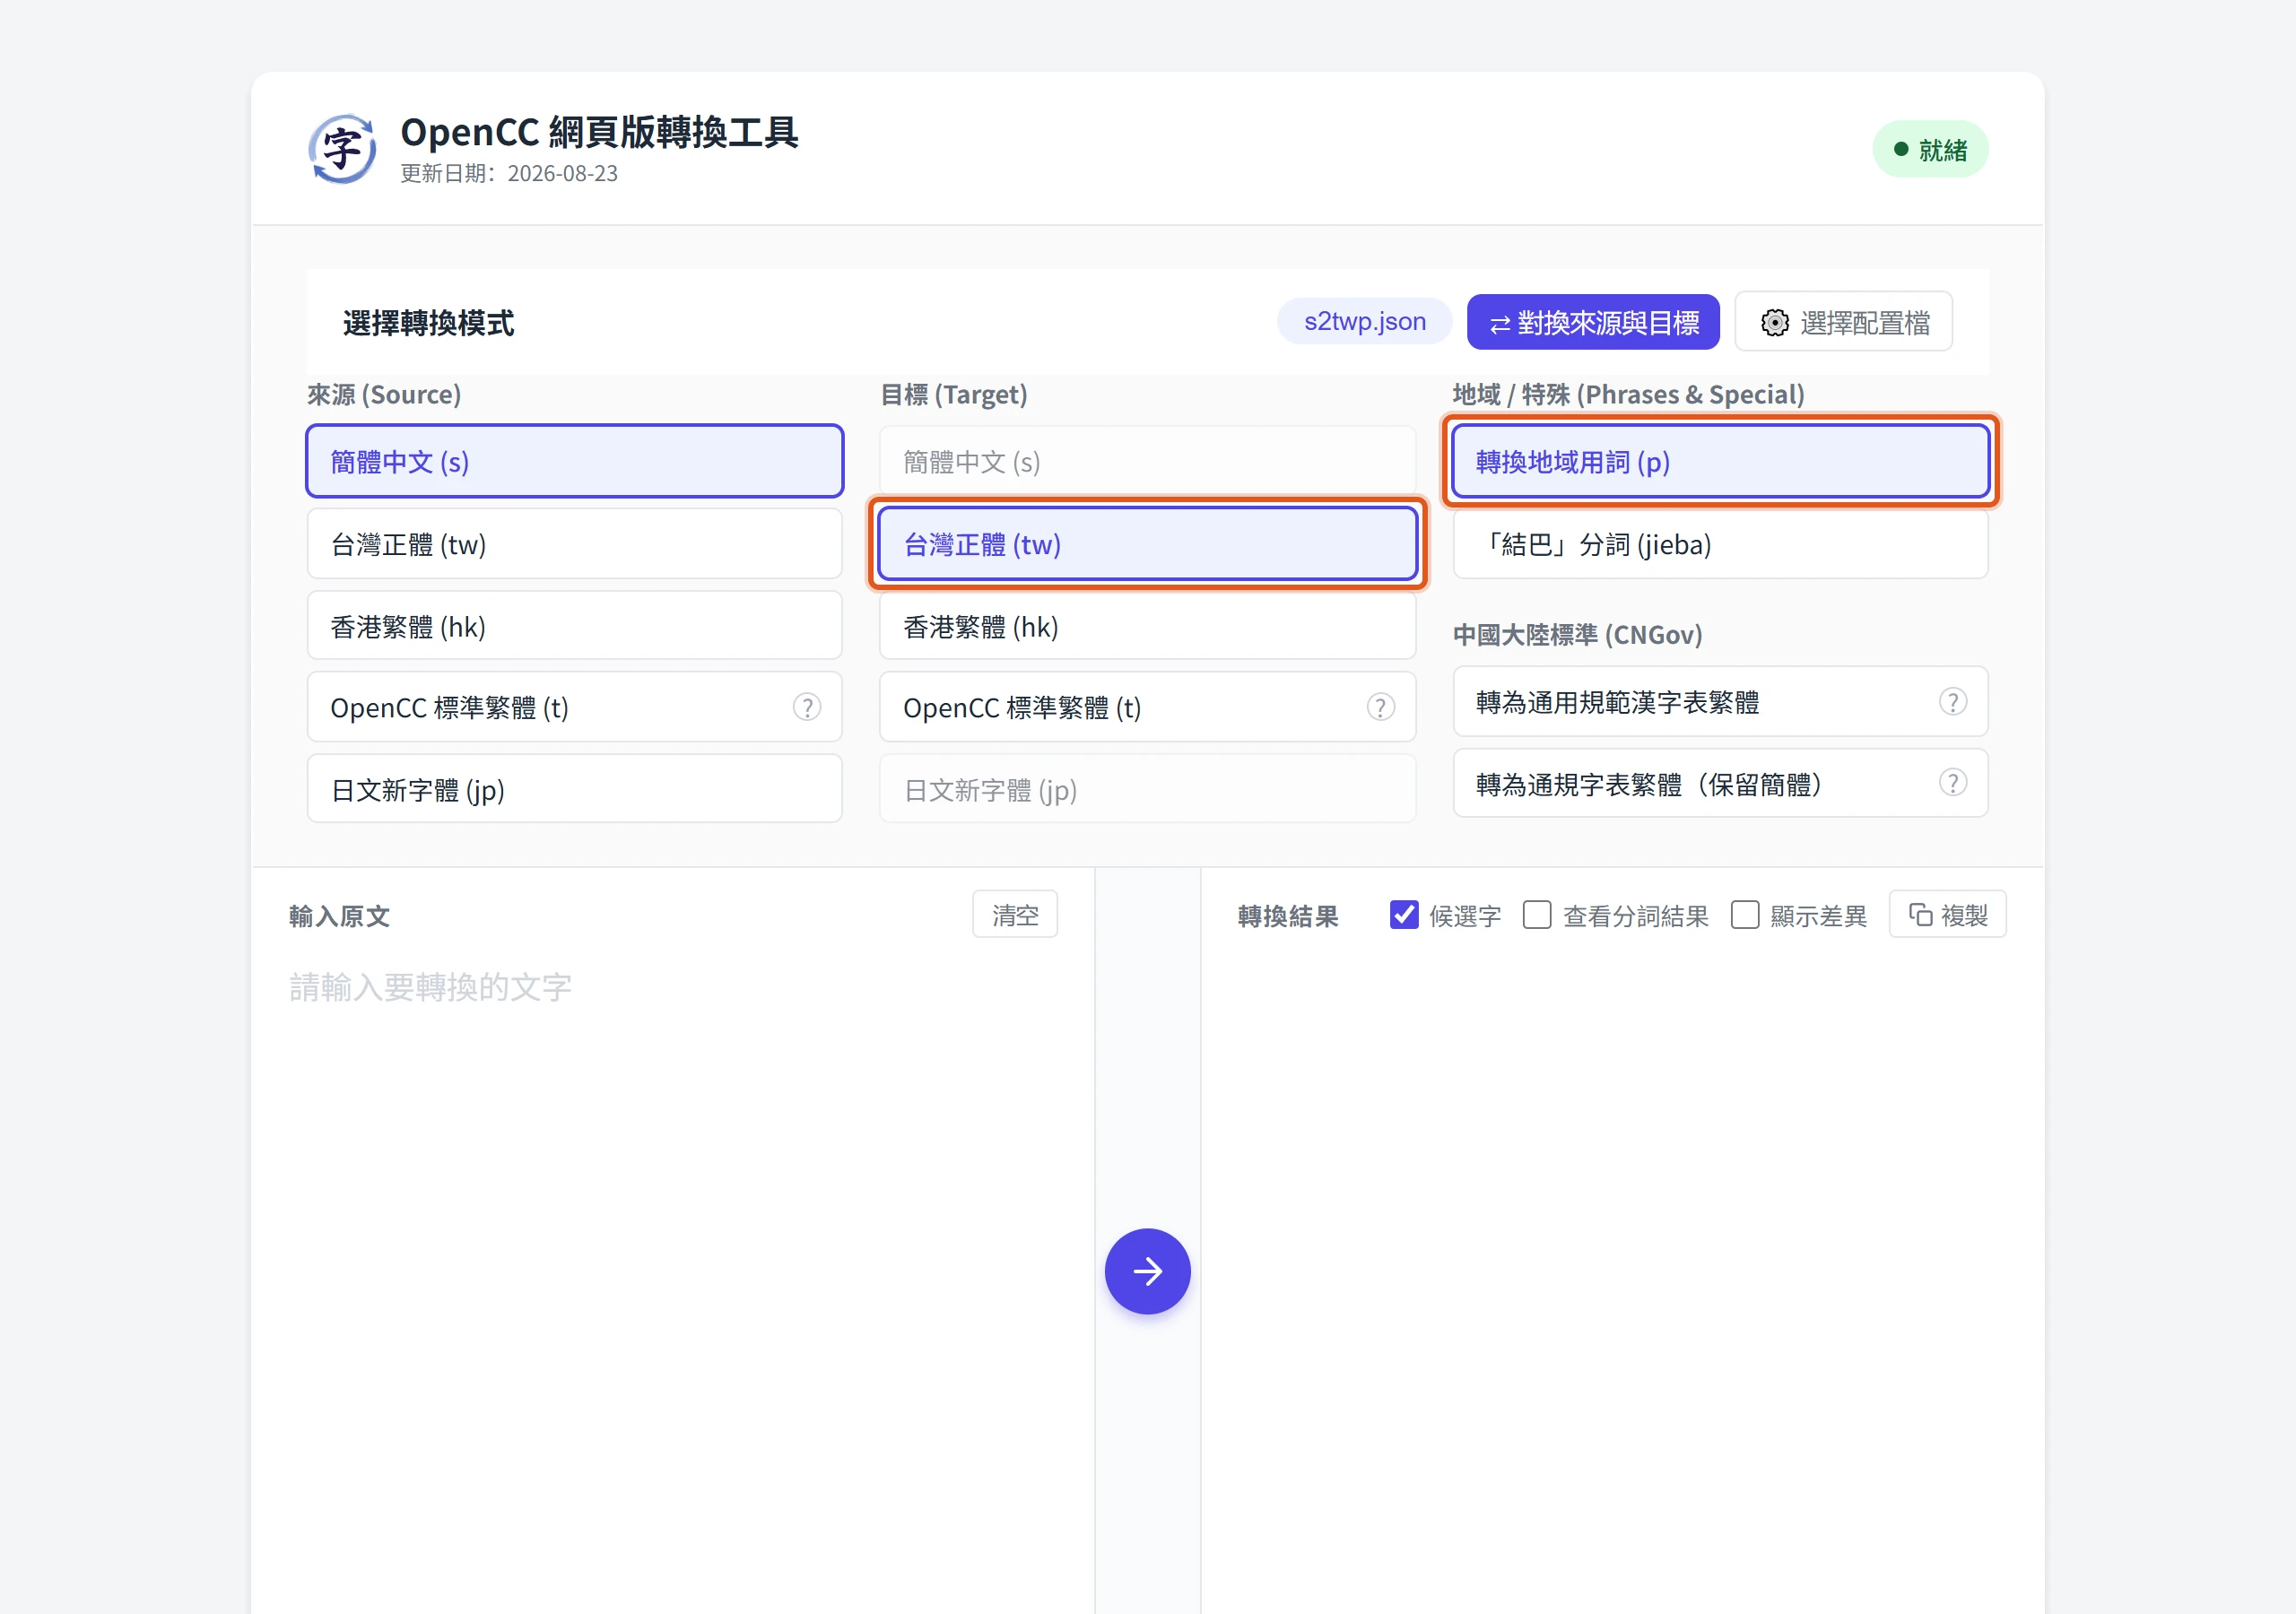Enable the 顯示差異 checkbox
Screen dimensions: 2296x1614
[x=1745, y=915]
